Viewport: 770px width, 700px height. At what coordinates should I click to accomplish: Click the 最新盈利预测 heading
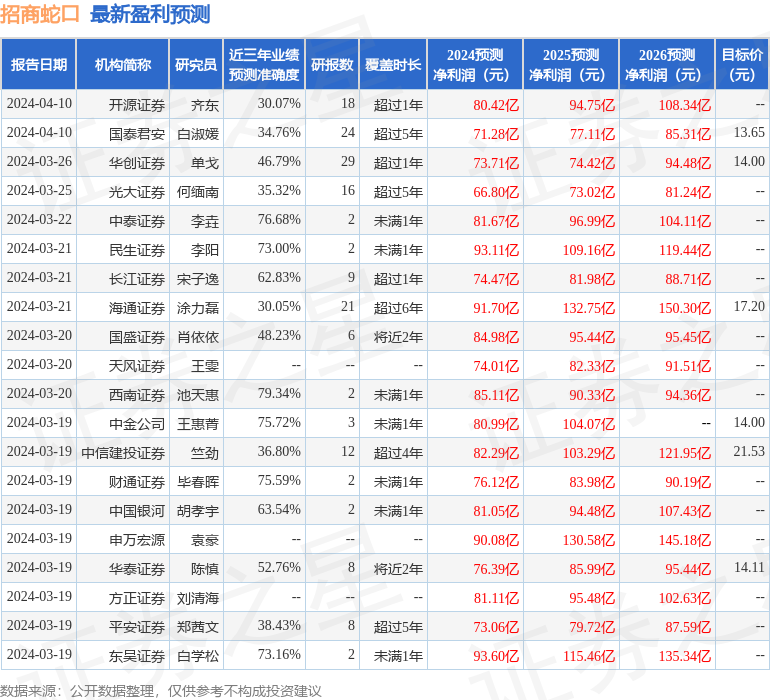150,14
